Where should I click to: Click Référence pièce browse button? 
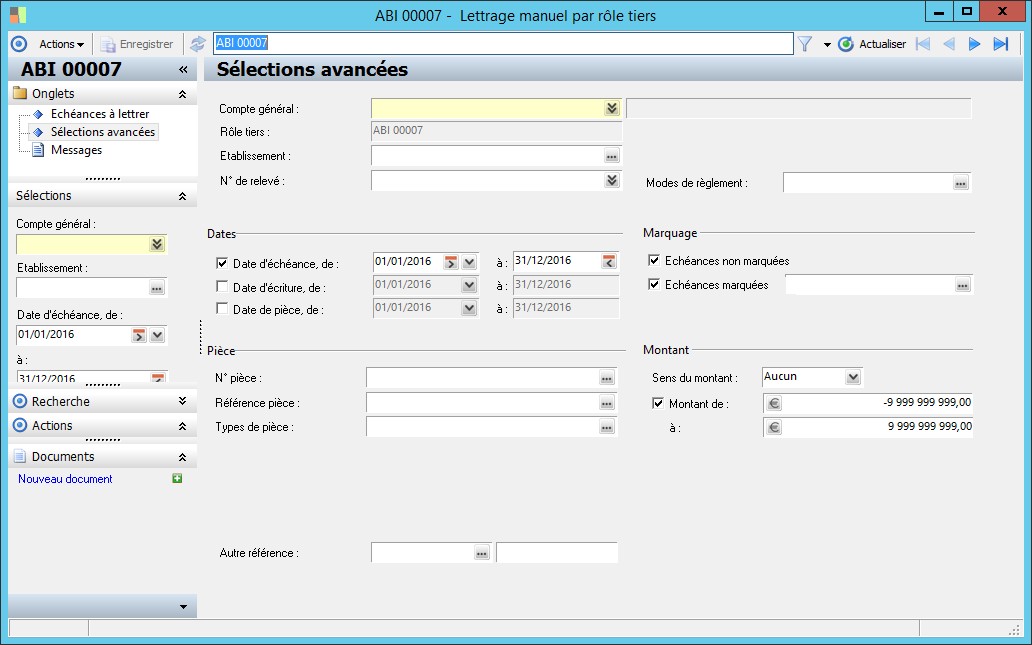[607, 403]
